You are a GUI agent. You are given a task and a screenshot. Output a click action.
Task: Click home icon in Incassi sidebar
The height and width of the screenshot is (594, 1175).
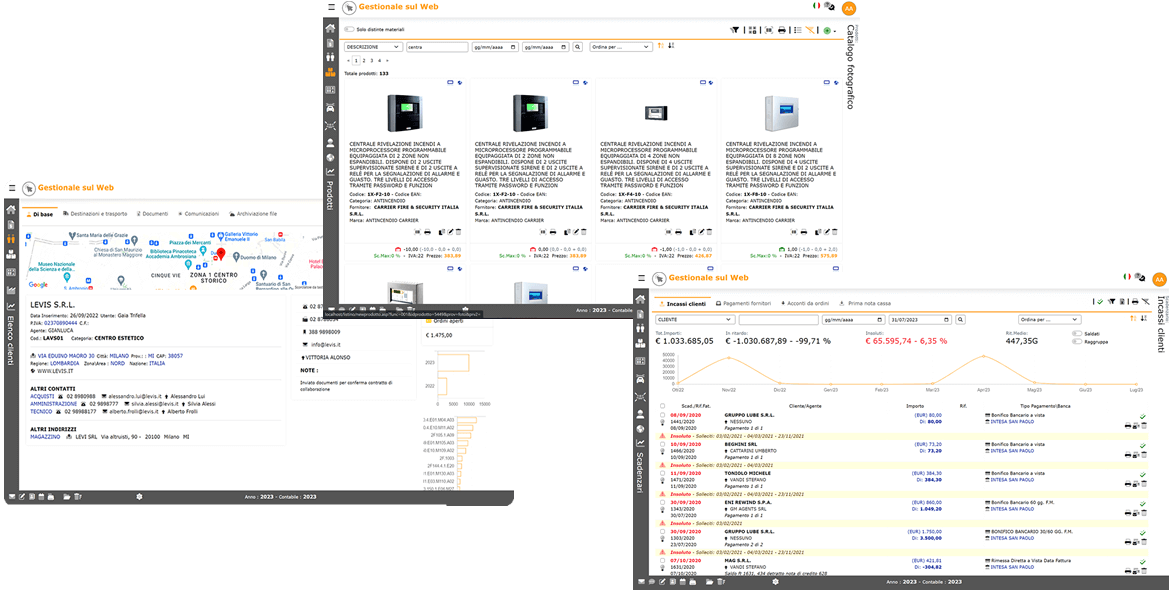pyautogui.click(x=640, y=299)
